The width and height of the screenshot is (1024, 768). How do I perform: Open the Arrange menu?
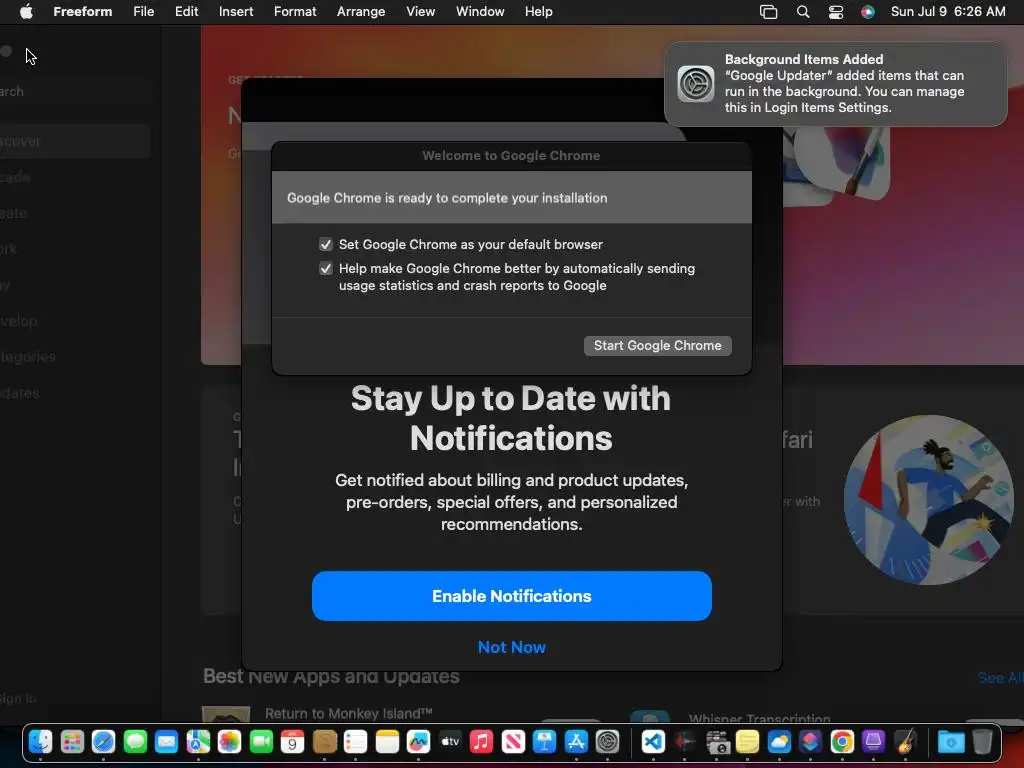point(360,12)
